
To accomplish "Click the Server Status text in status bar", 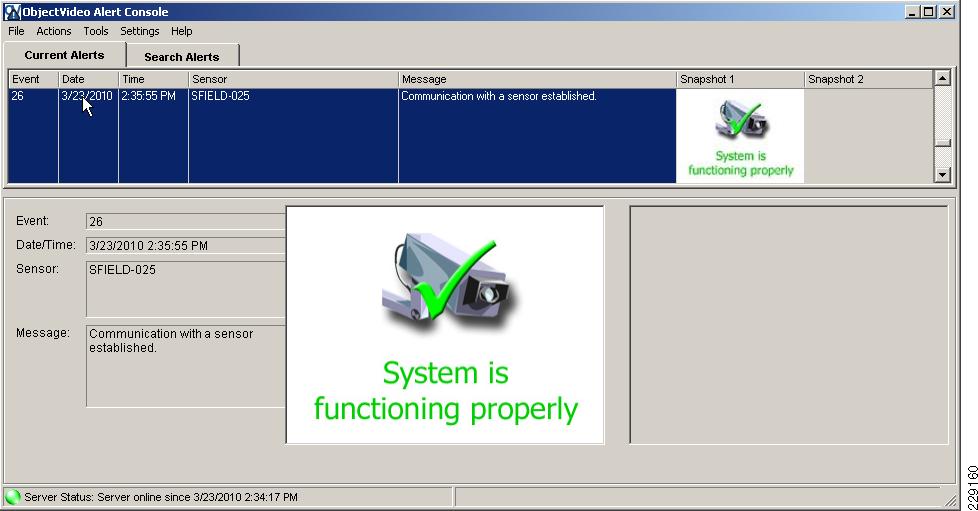I will [161, 497].
